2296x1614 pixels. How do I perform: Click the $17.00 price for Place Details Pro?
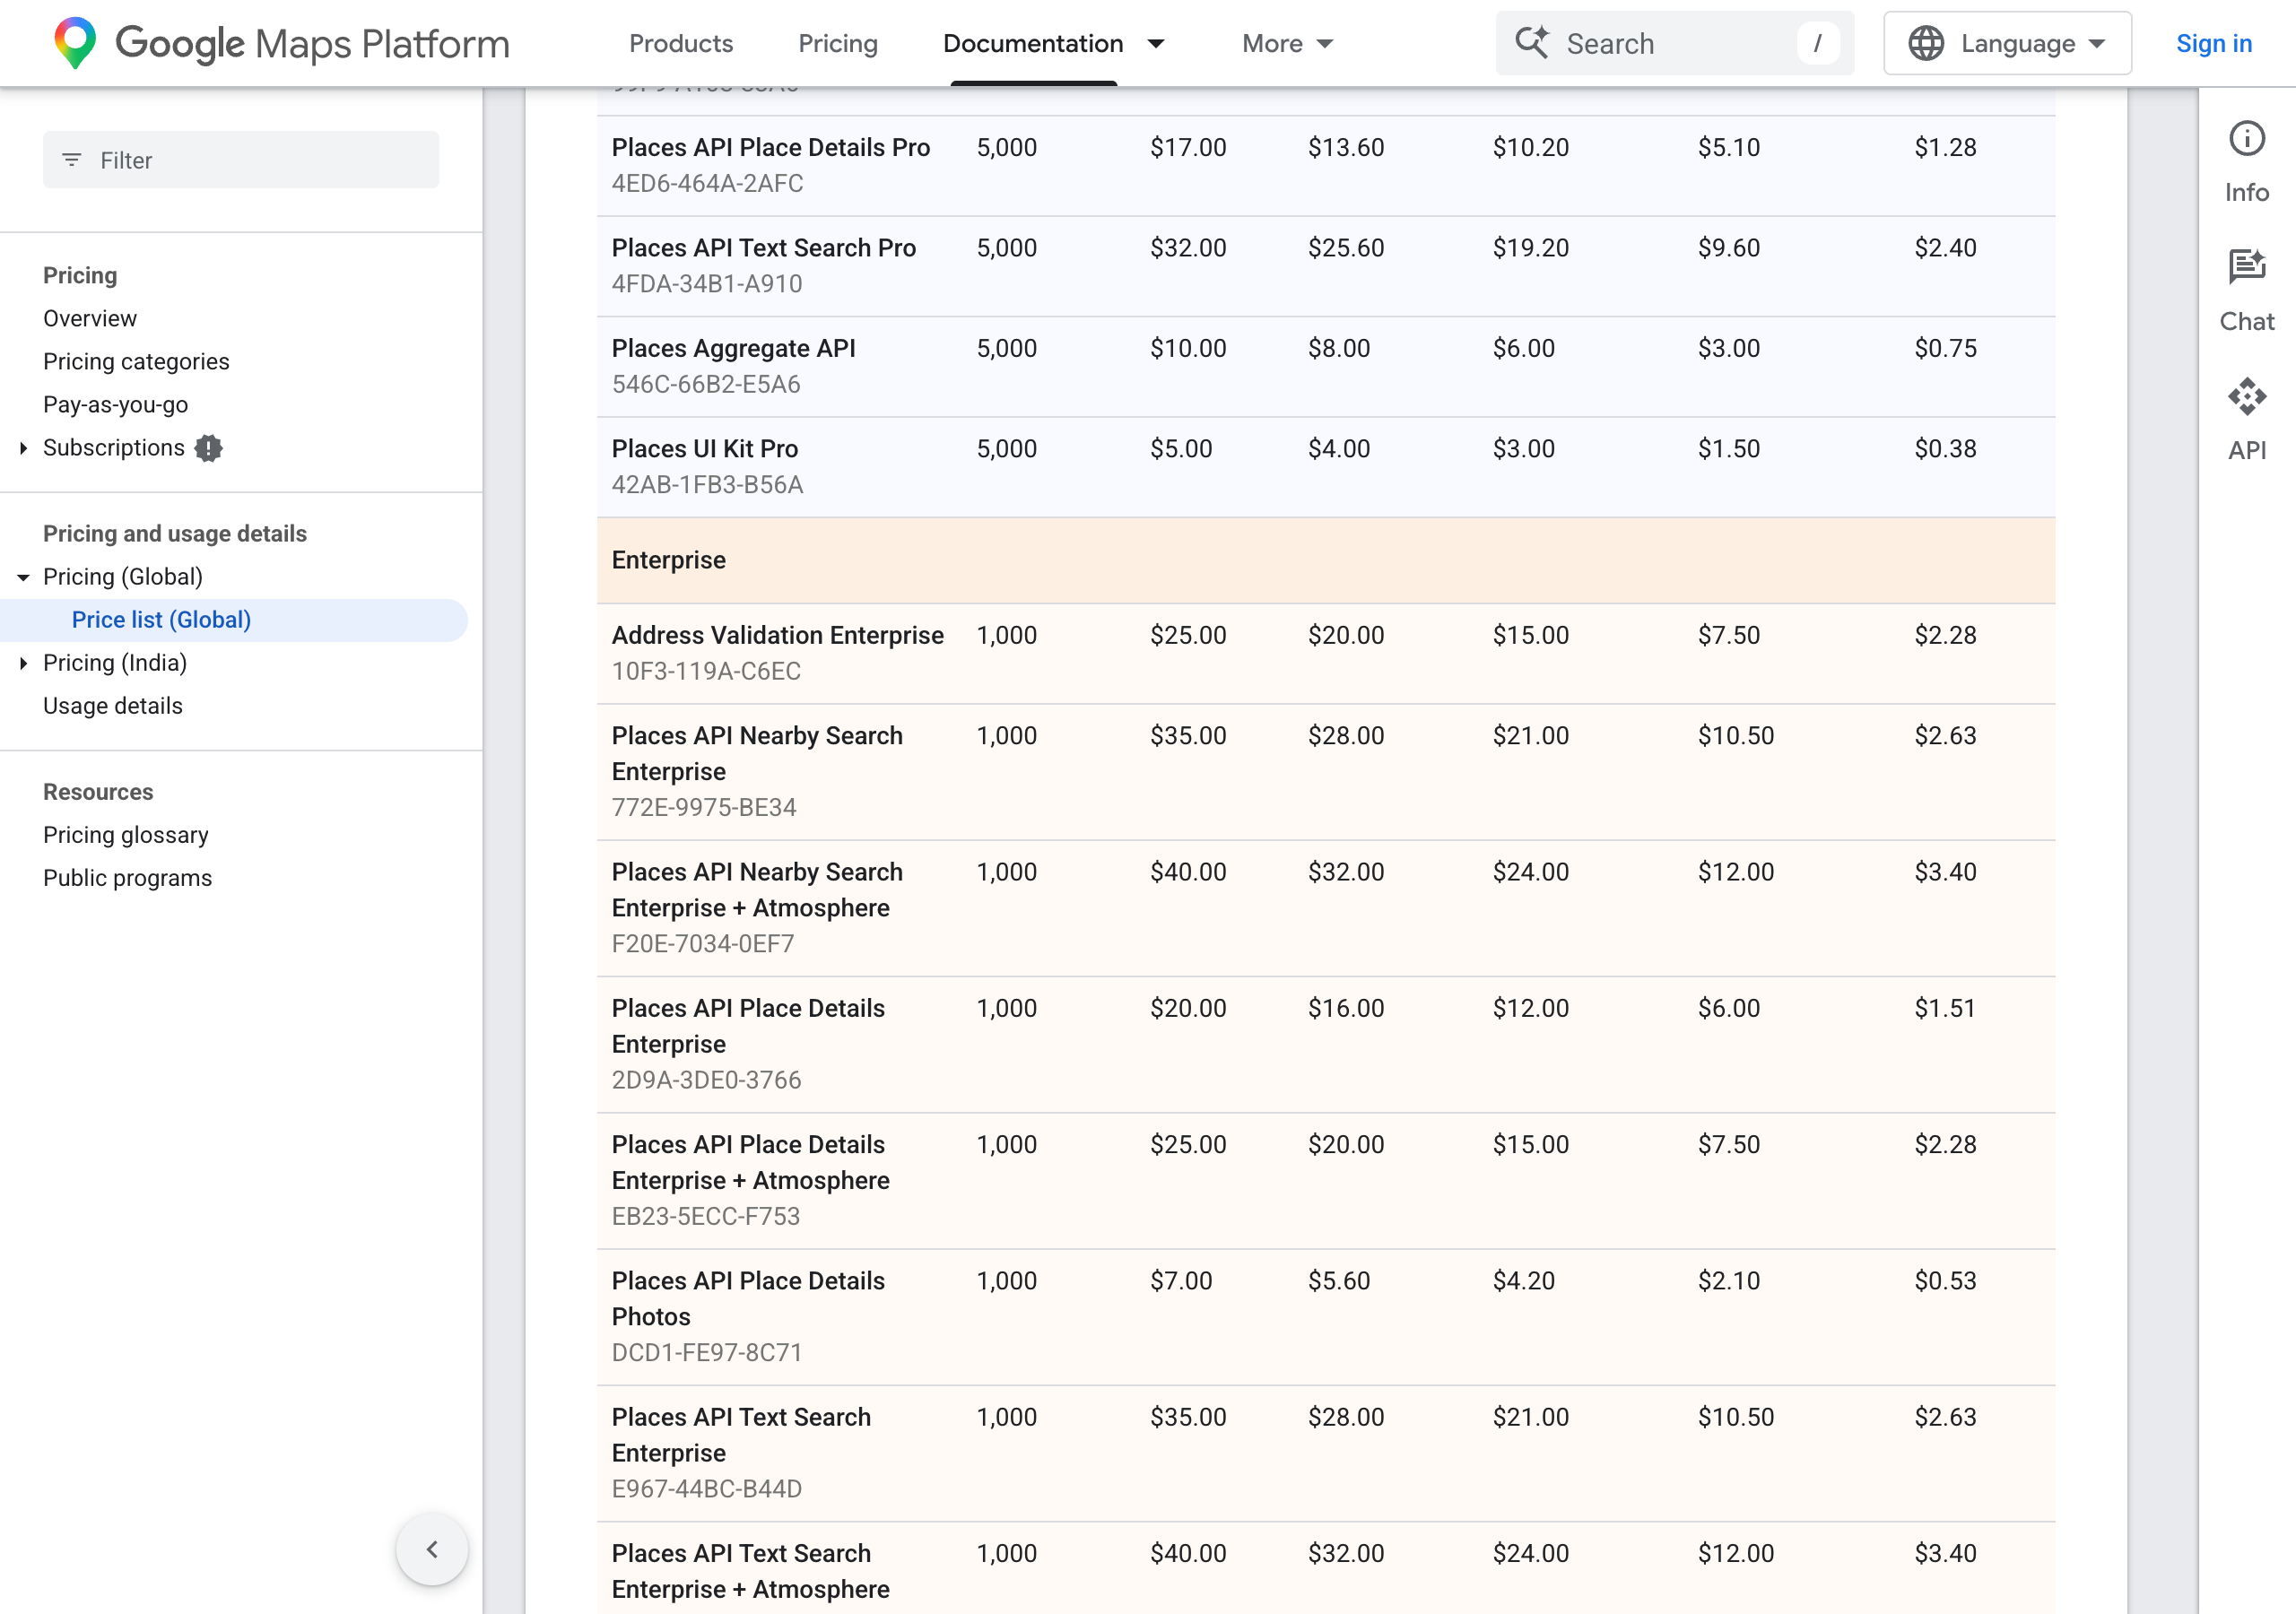[1188, 148]
